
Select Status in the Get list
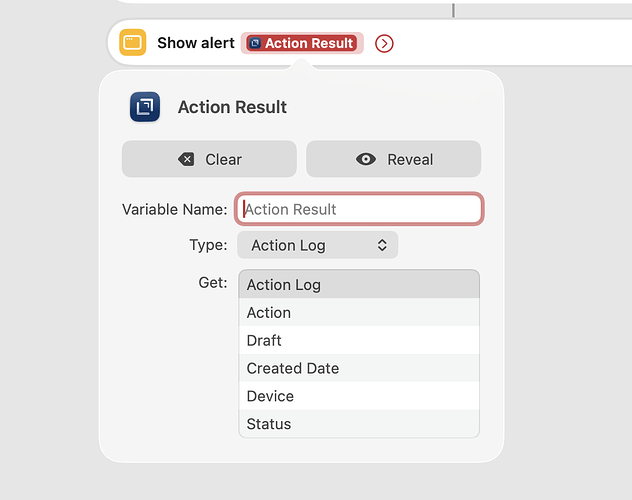point(358,424)
